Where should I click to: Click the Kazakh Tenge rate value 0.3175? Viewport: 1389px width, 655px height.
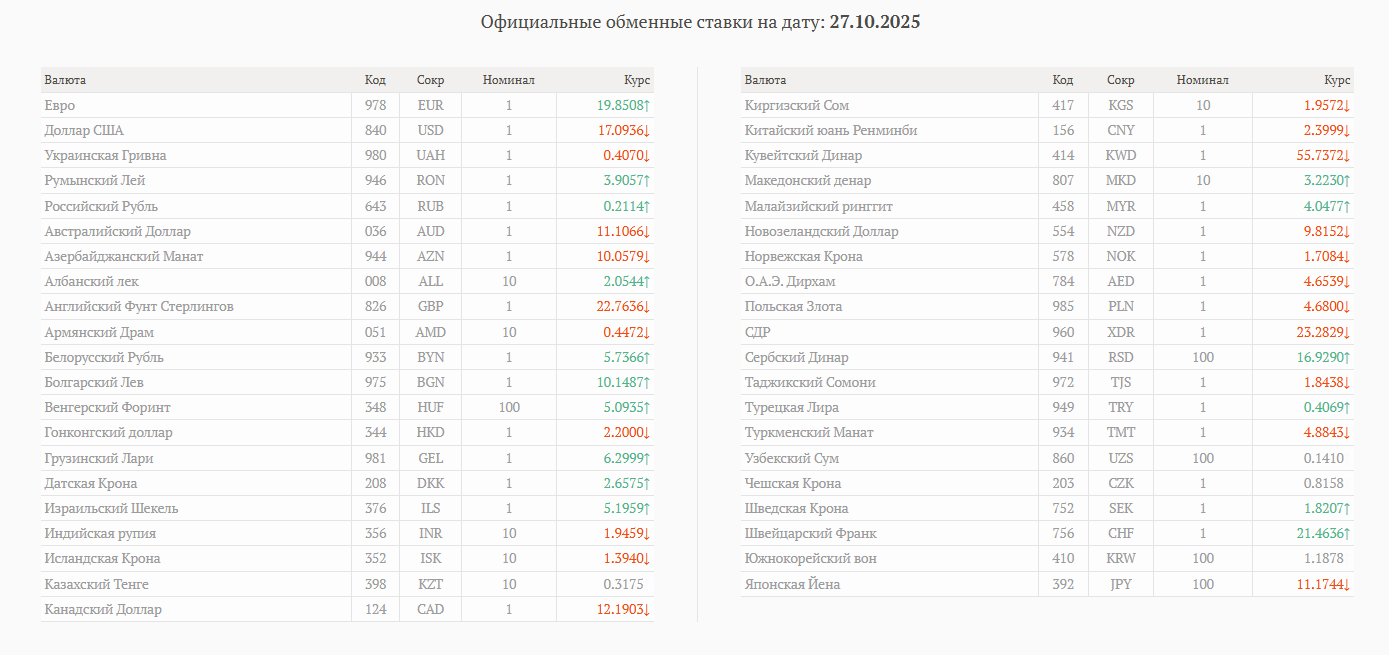(x=623, y=584)
